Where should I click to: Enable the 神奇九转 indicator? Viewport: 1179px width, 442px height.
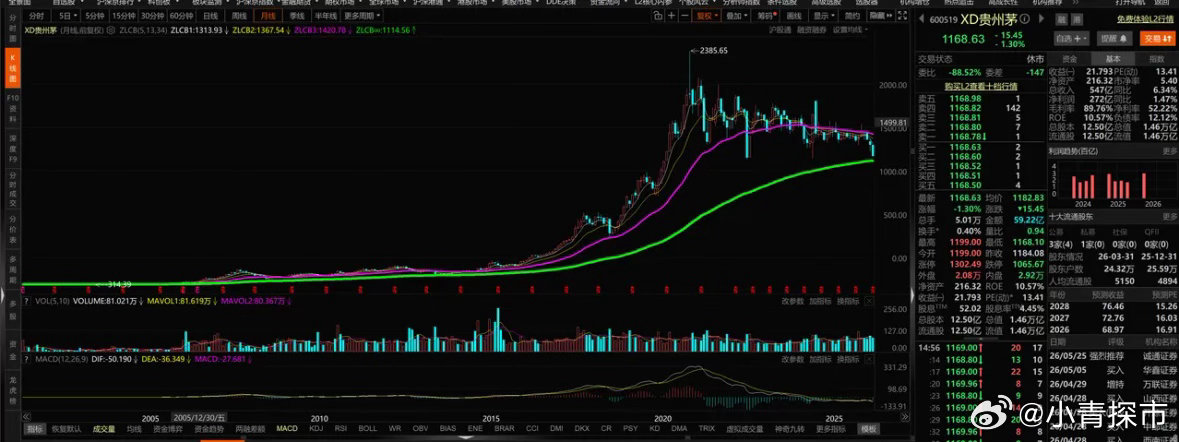click(x=790, y=429)
